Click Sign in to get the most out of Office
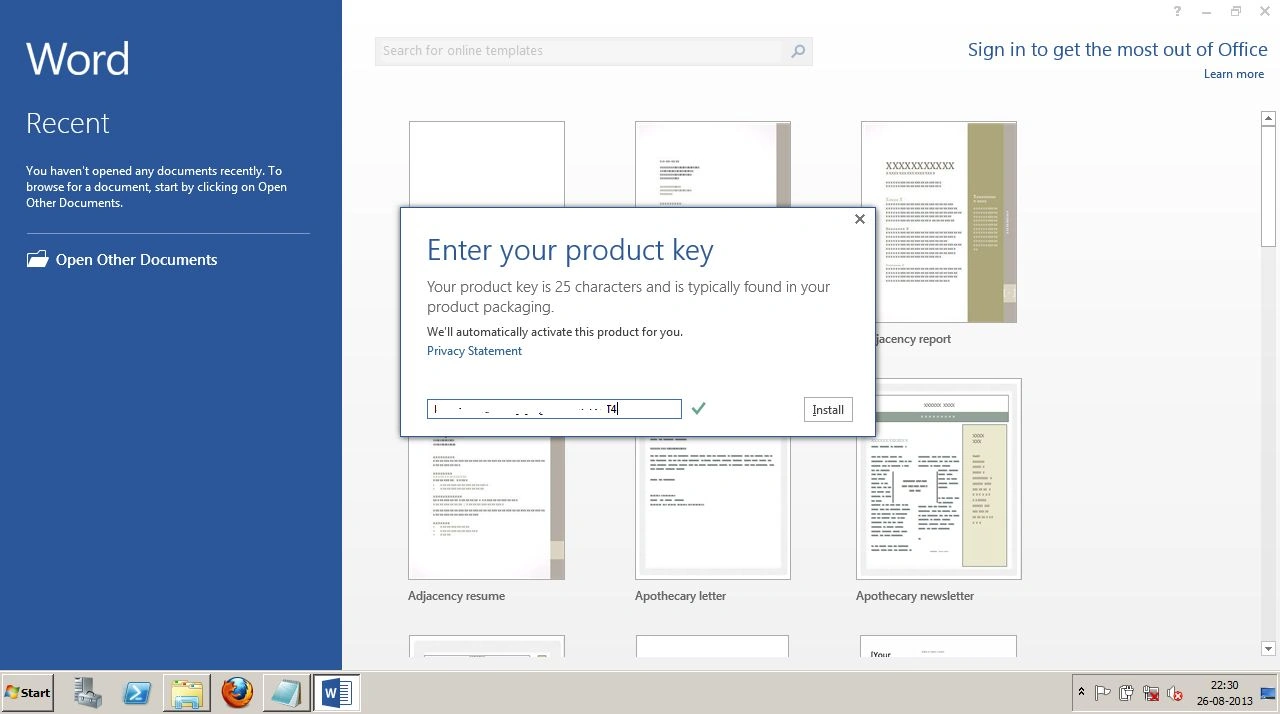The width and height of the screenshot is (1280, 714). (1118, 50)
